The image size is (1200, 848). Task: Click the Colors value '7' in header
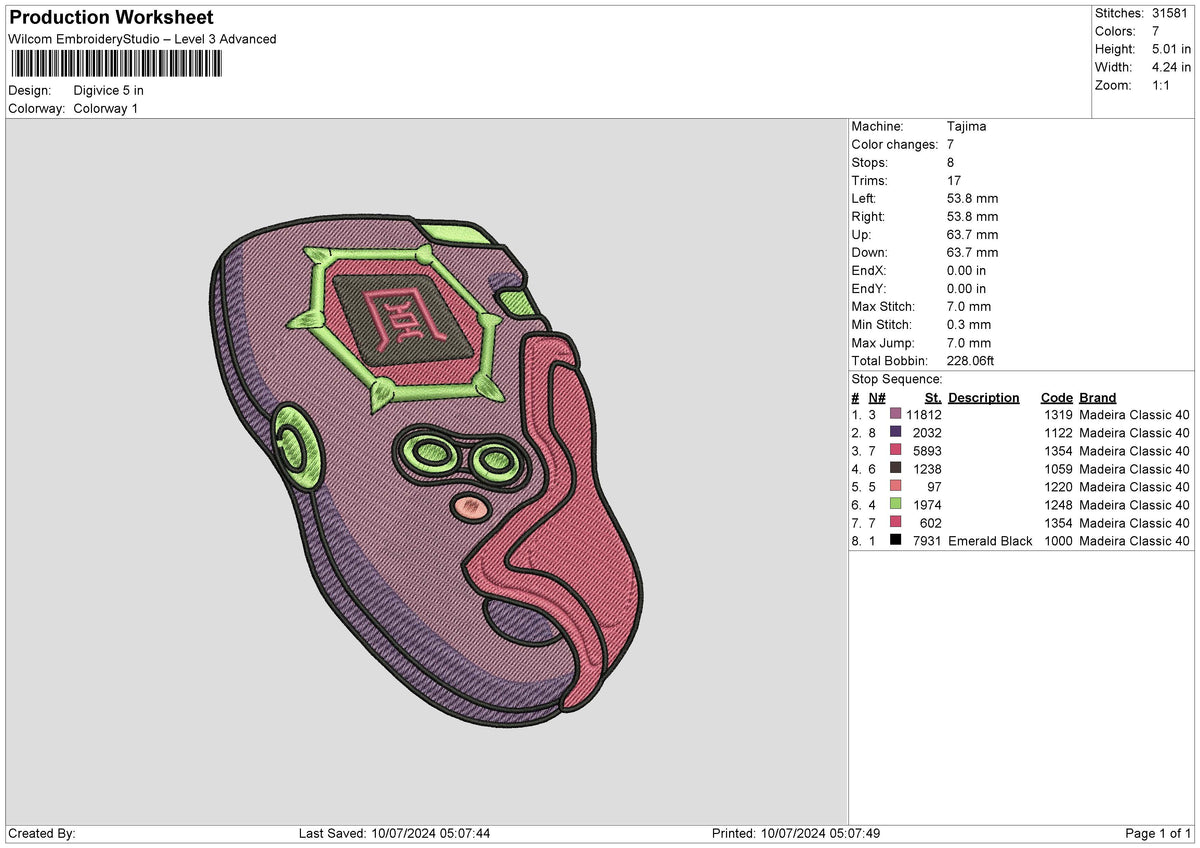(x=1156, y=31)
